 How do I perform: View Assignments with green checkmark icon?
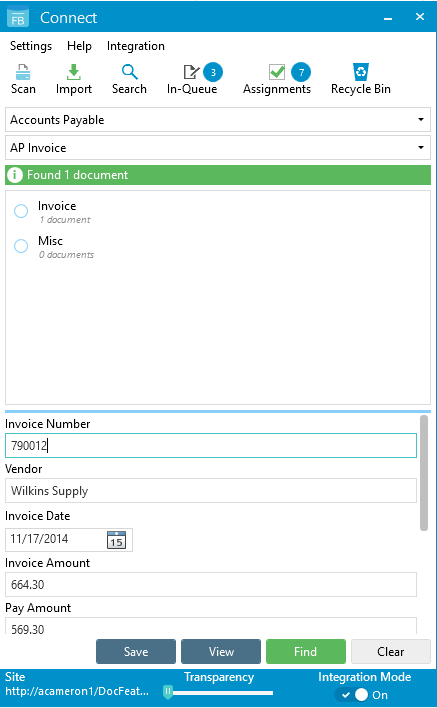tap(277, 79)
